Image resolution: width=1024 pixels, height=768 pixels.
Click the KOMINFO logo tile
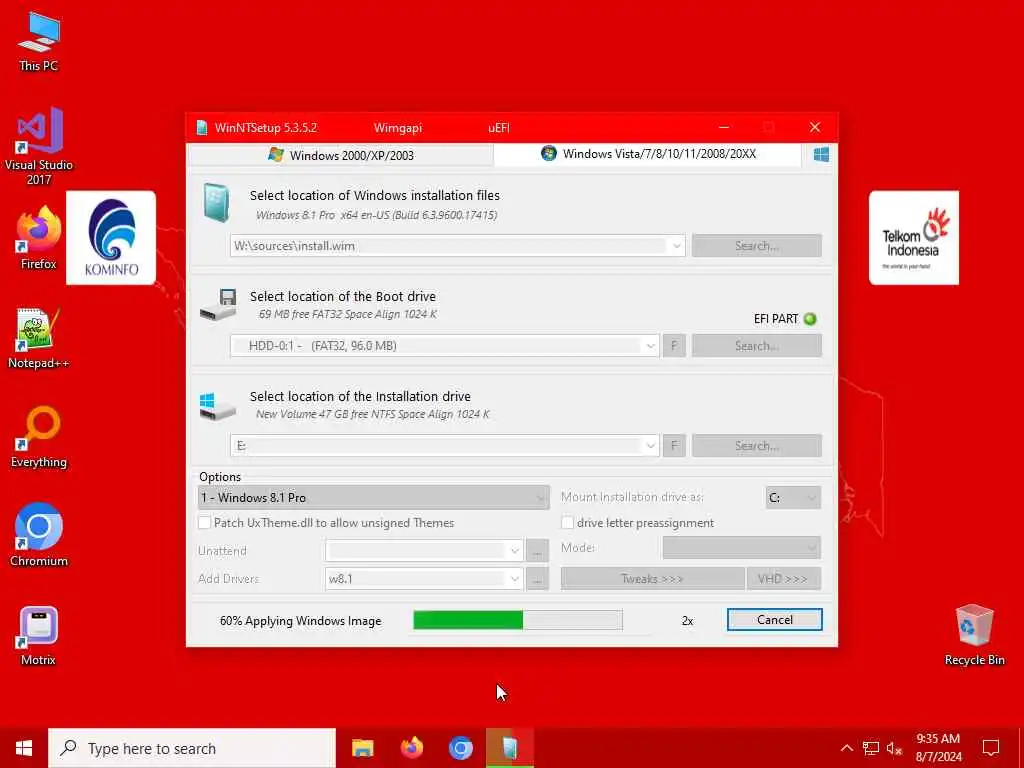click(x=111, y=238)
